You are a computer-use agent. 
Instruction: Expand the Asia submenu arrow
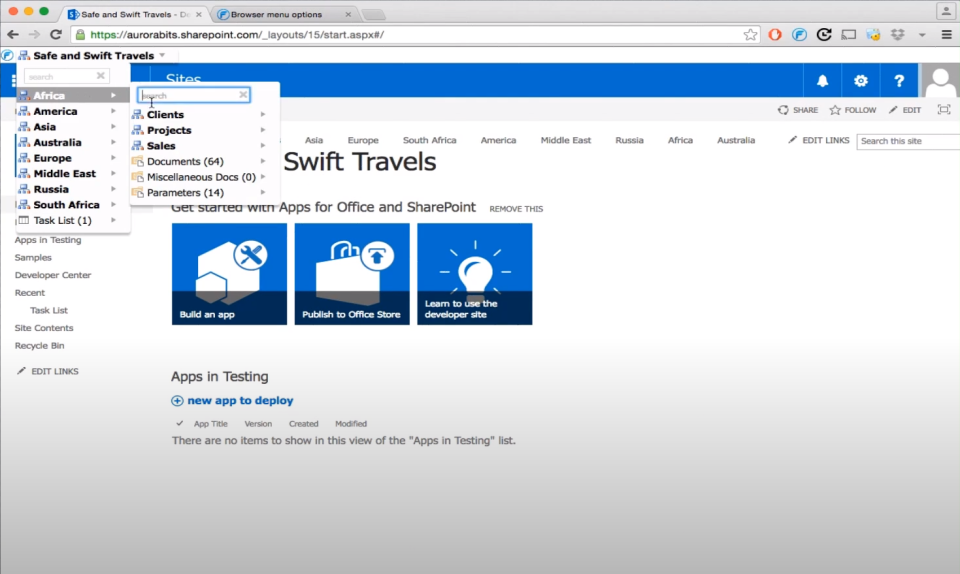pyautogui.click(x=113, y=127)
